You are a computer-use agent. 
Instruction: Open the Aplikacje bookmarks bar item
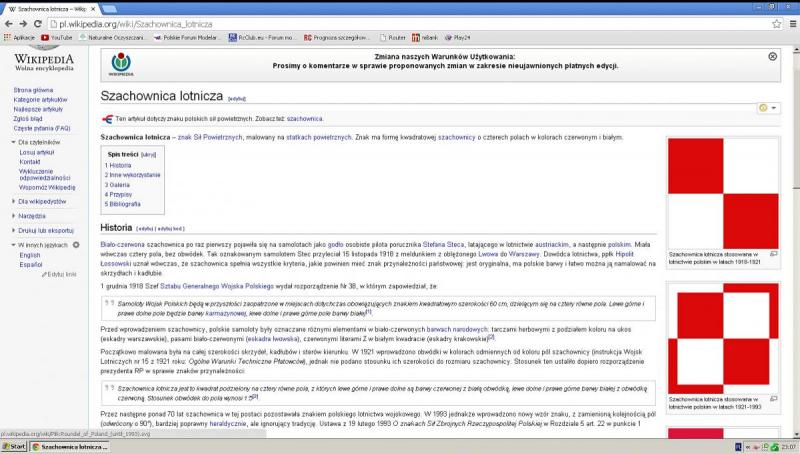tap(19, 37)
